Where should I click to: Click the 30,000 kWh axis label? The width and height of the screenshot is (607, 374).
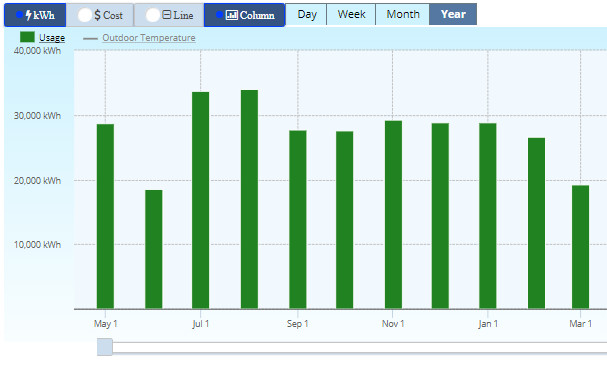37,116
